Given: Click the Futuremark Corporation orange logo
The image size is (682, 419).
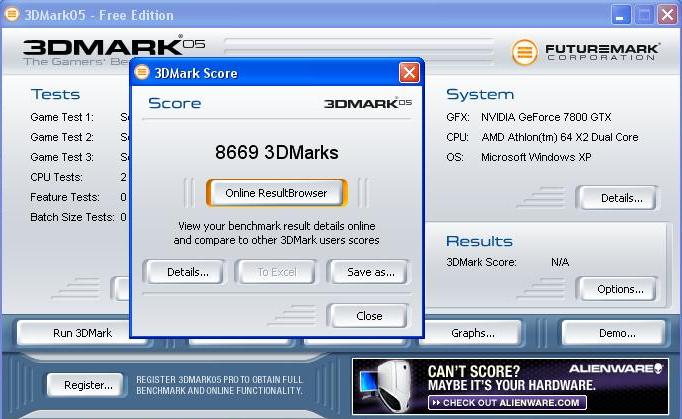Looking at the screenshot, I should click(x=524, y=52).
